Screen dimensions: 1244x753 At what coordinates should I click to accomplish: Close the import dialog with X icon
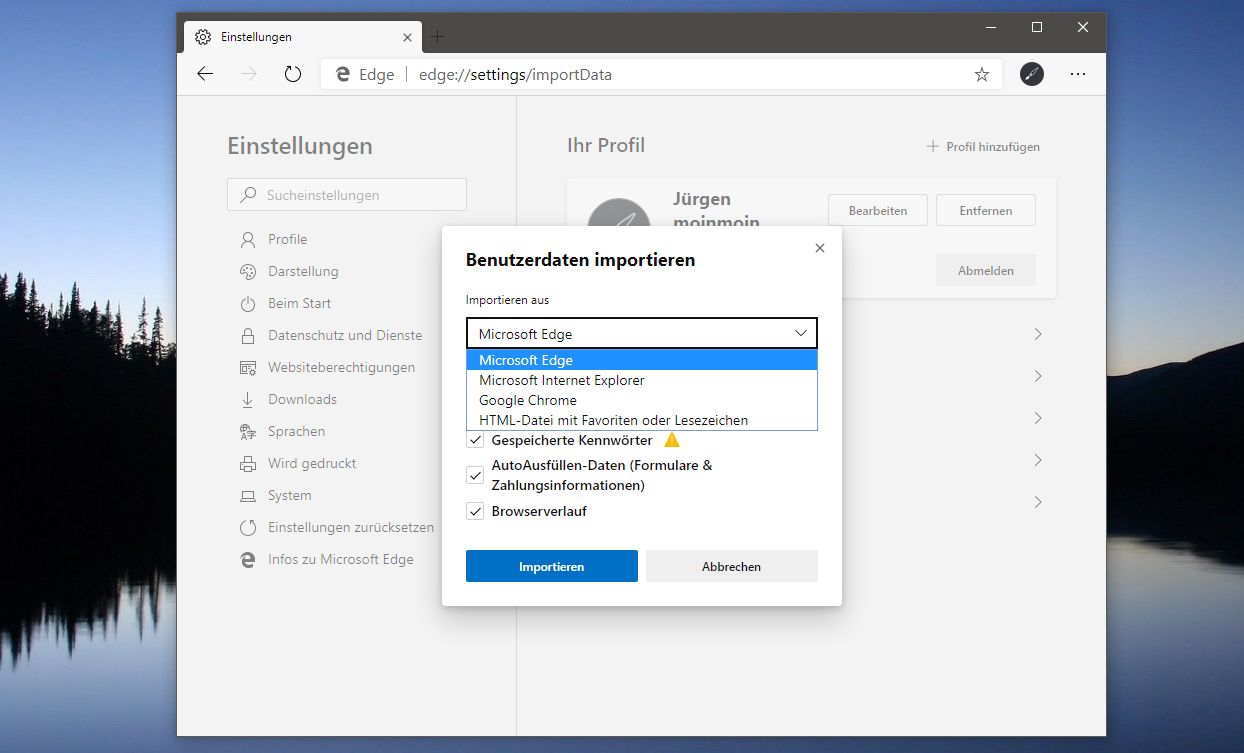pos(820,248)
